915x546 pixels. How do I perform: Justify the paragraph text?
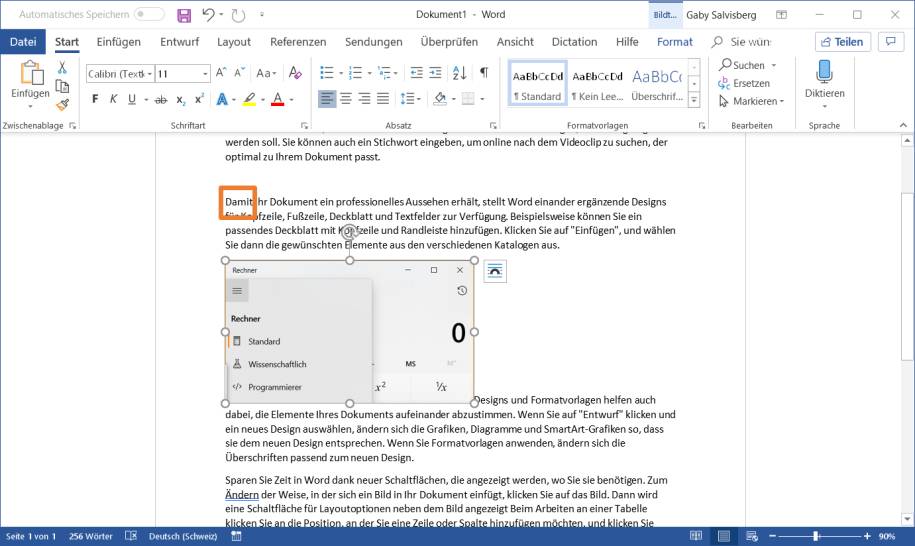pos(383,99)
